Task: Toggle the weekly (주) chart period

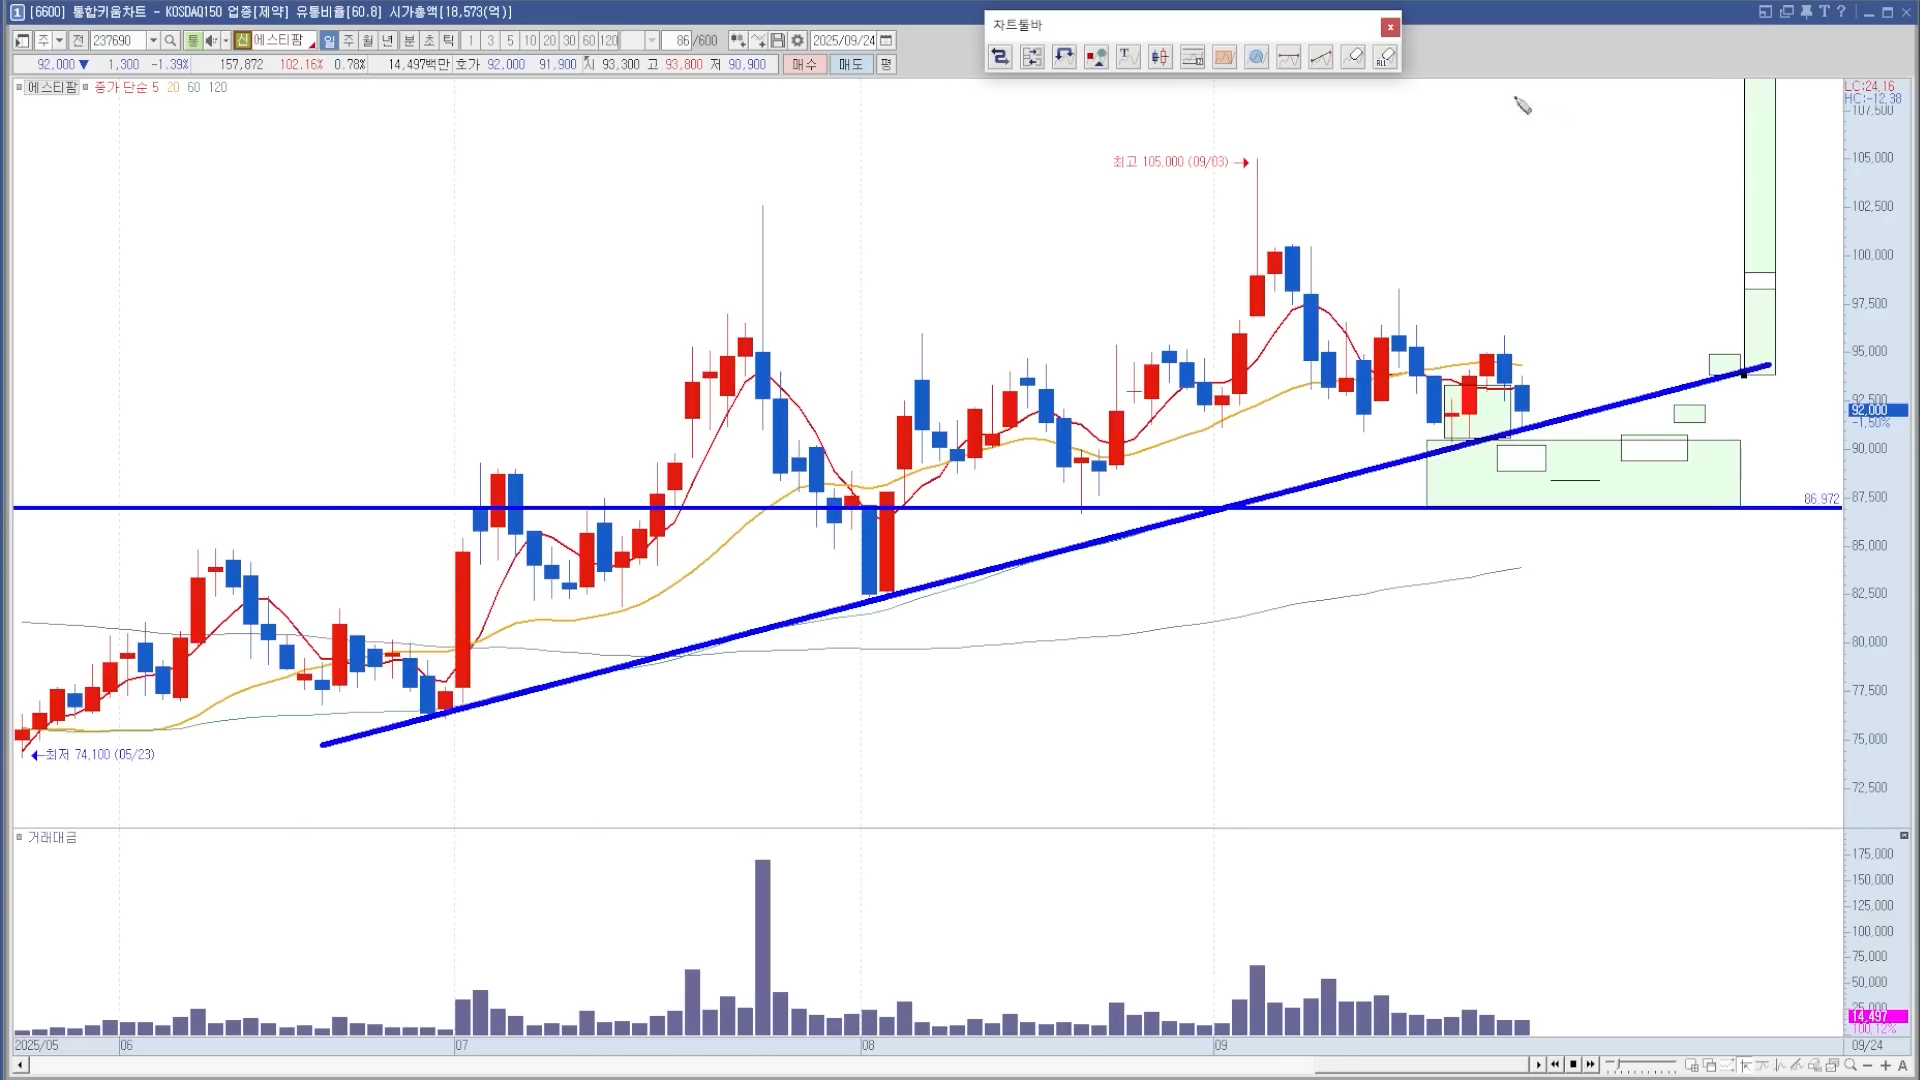Action: [348, 41]
